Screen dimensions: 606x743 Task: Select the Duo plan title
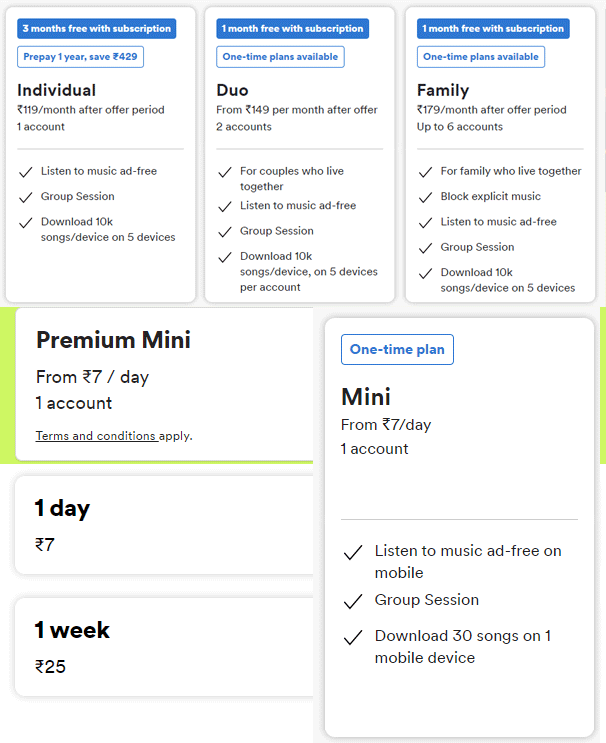point(233,90)
